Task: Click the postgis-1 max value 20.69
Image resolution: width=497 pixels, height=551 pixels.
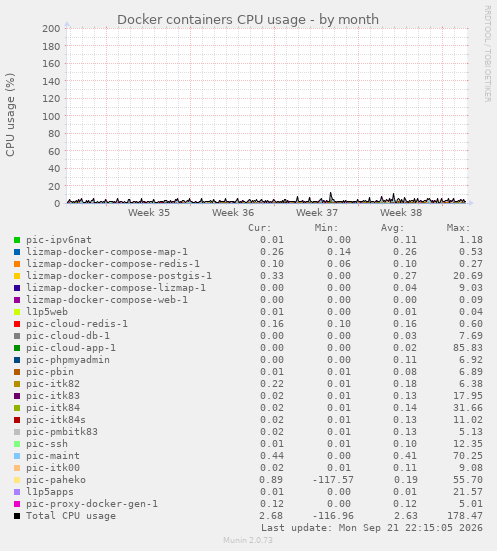Action: click(468, 276)
